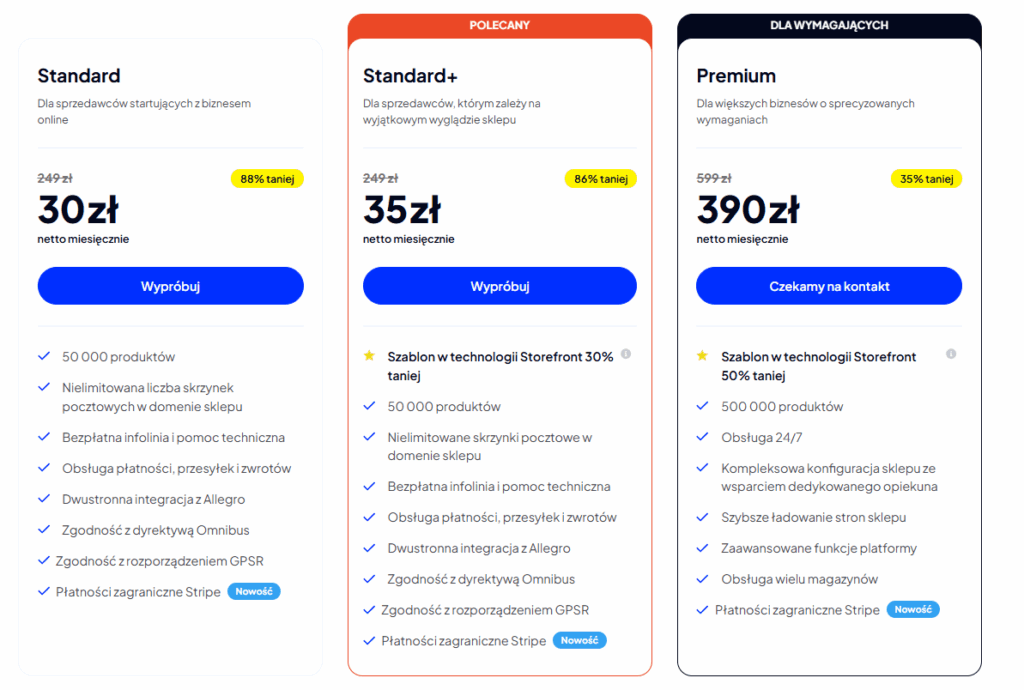
Task: Click info icon beside Standard+ Storefront template
Action: point(626,354)
